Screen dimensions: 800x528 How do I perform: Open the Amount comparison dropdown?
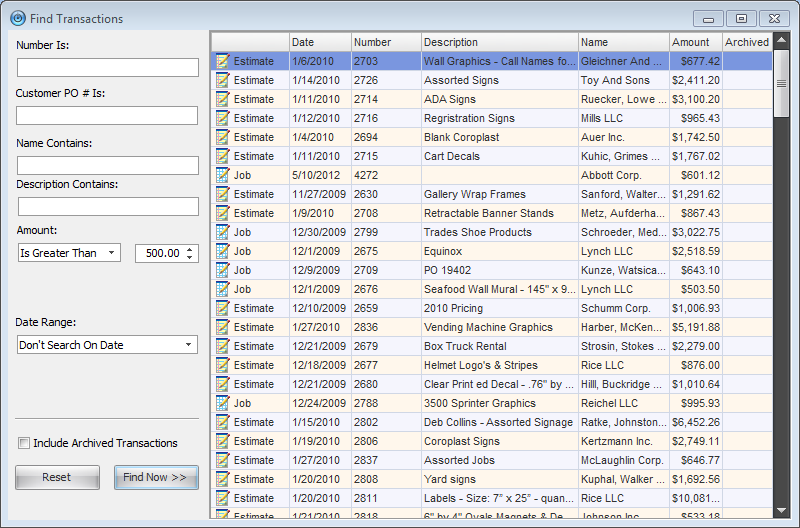tap(68, 253)
